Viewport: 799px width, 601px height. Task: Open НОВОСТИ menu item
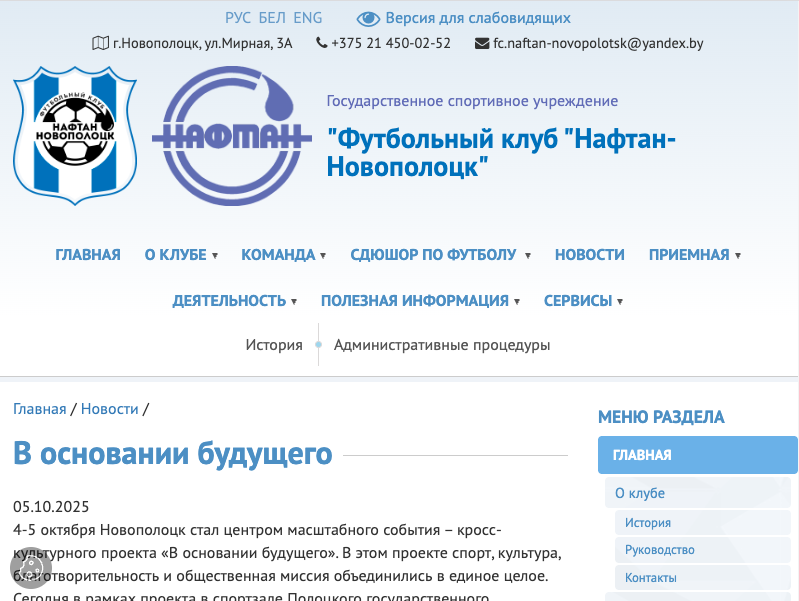coord(590,254)
